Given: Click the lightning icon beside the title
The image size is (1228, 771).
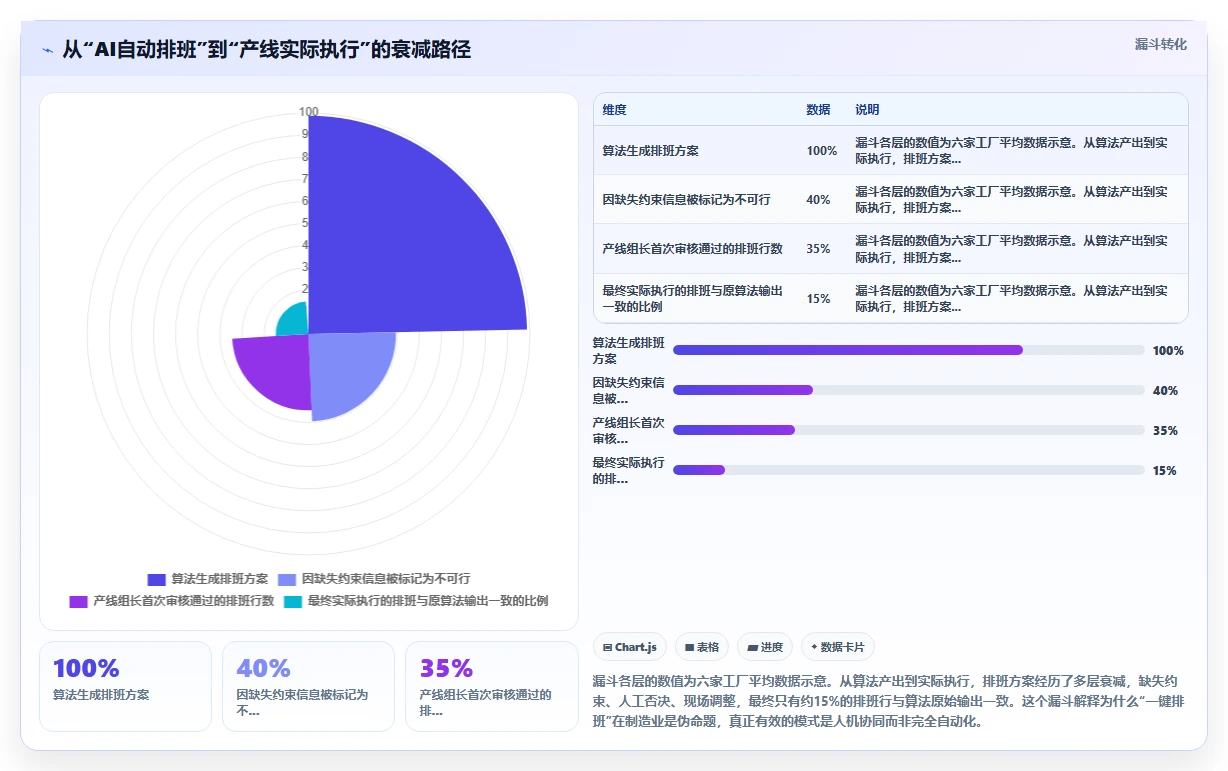Looking at the screenshot, I should click(x=48, y=50).
